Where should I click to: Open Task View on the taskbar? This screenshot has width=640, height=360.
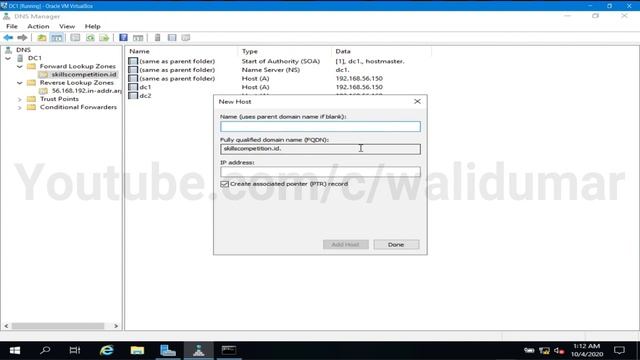[x=75, y=350]
